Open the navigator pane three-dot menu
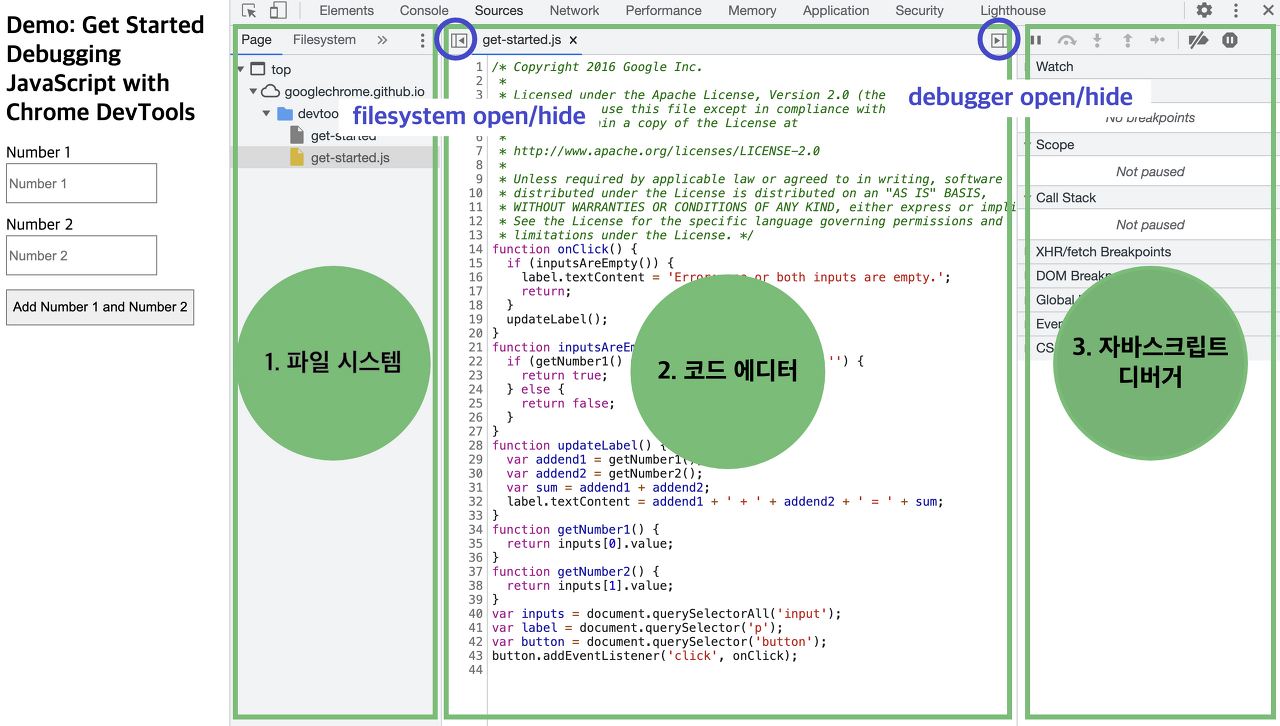Viewport: 1280px width, 726px height. 423,40
